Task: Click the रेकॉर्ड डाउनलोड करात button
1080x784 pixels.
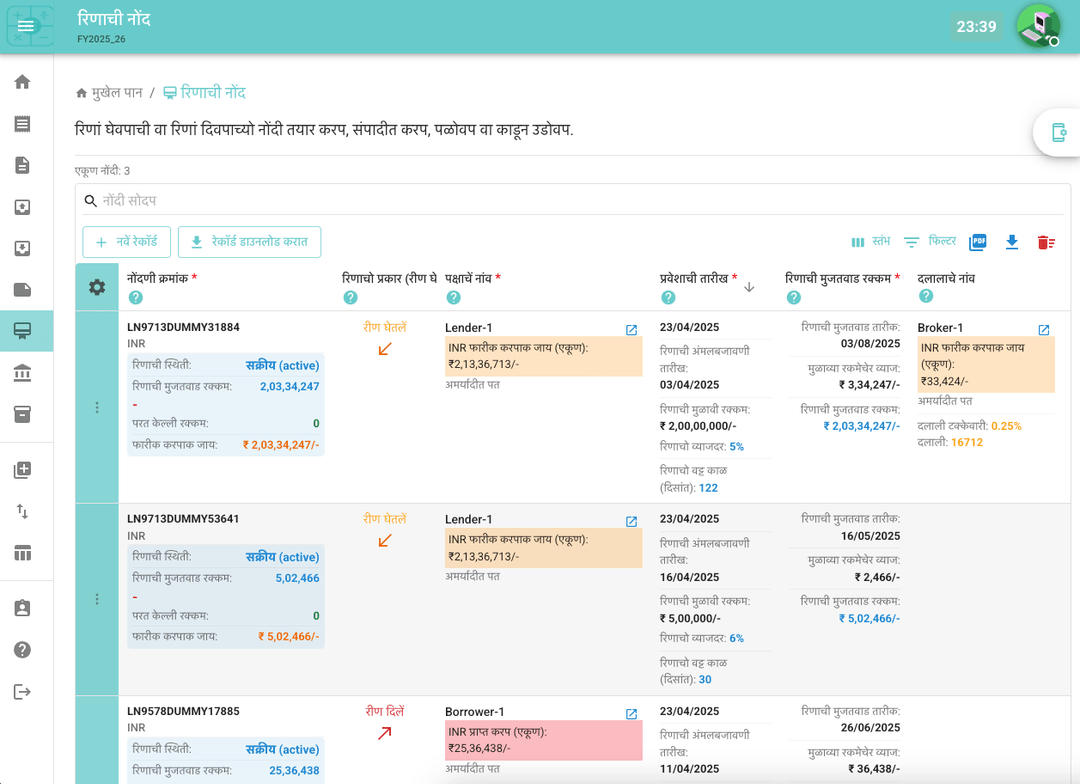Action: (x=249, y=242)
